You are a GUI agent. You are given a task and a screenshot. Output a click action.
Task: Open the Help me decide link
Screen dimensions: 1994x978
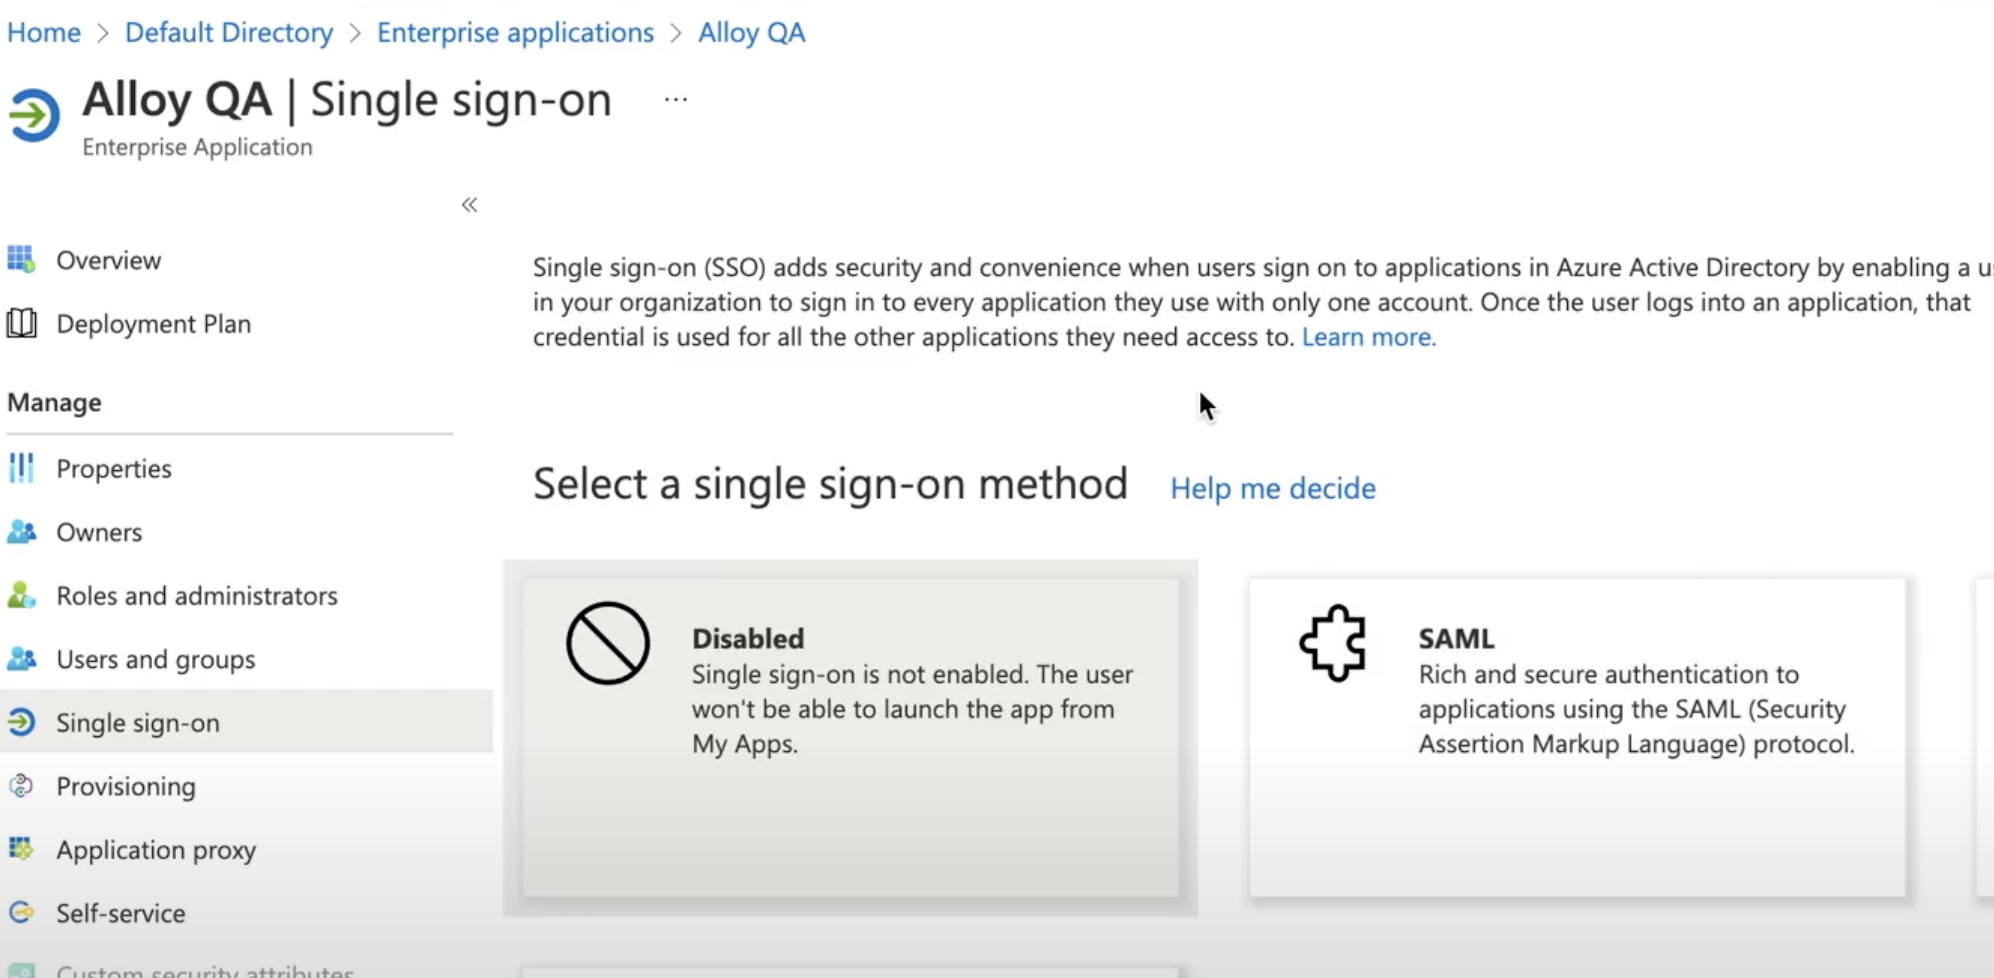(1273, 488)
